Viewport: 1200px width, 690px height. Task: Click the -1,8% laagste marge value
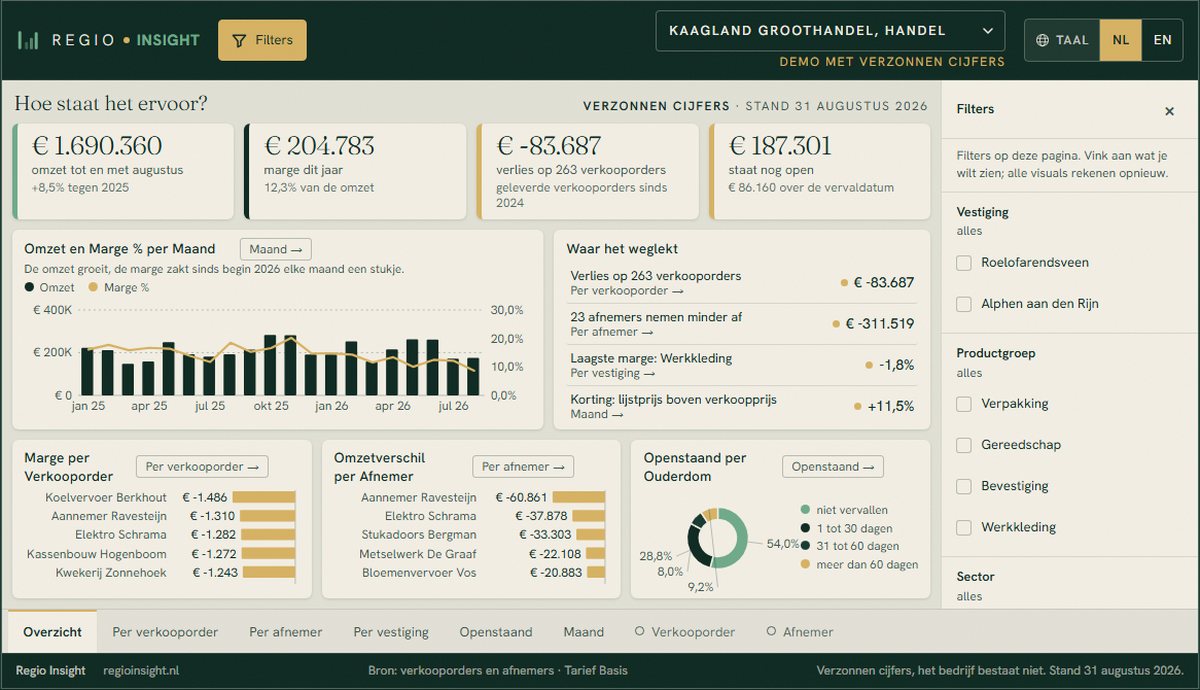pyautogui.click(x=896, y=365)
